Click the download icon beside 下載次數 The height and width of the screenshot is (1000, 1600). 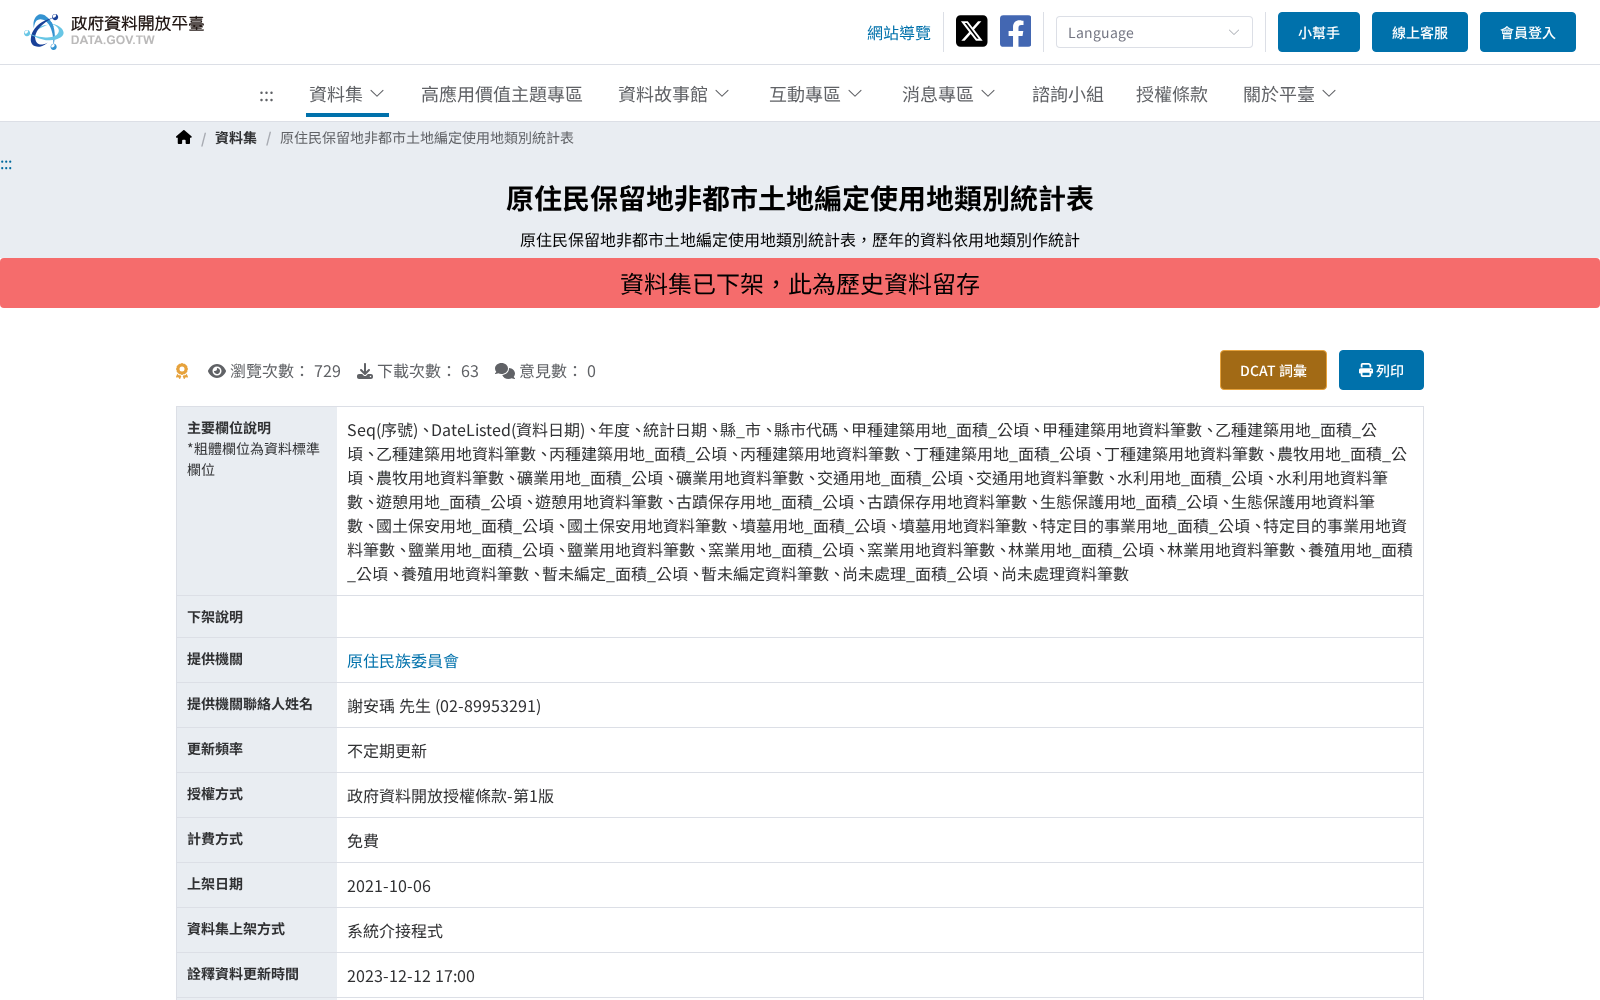[x=365, y=371]
